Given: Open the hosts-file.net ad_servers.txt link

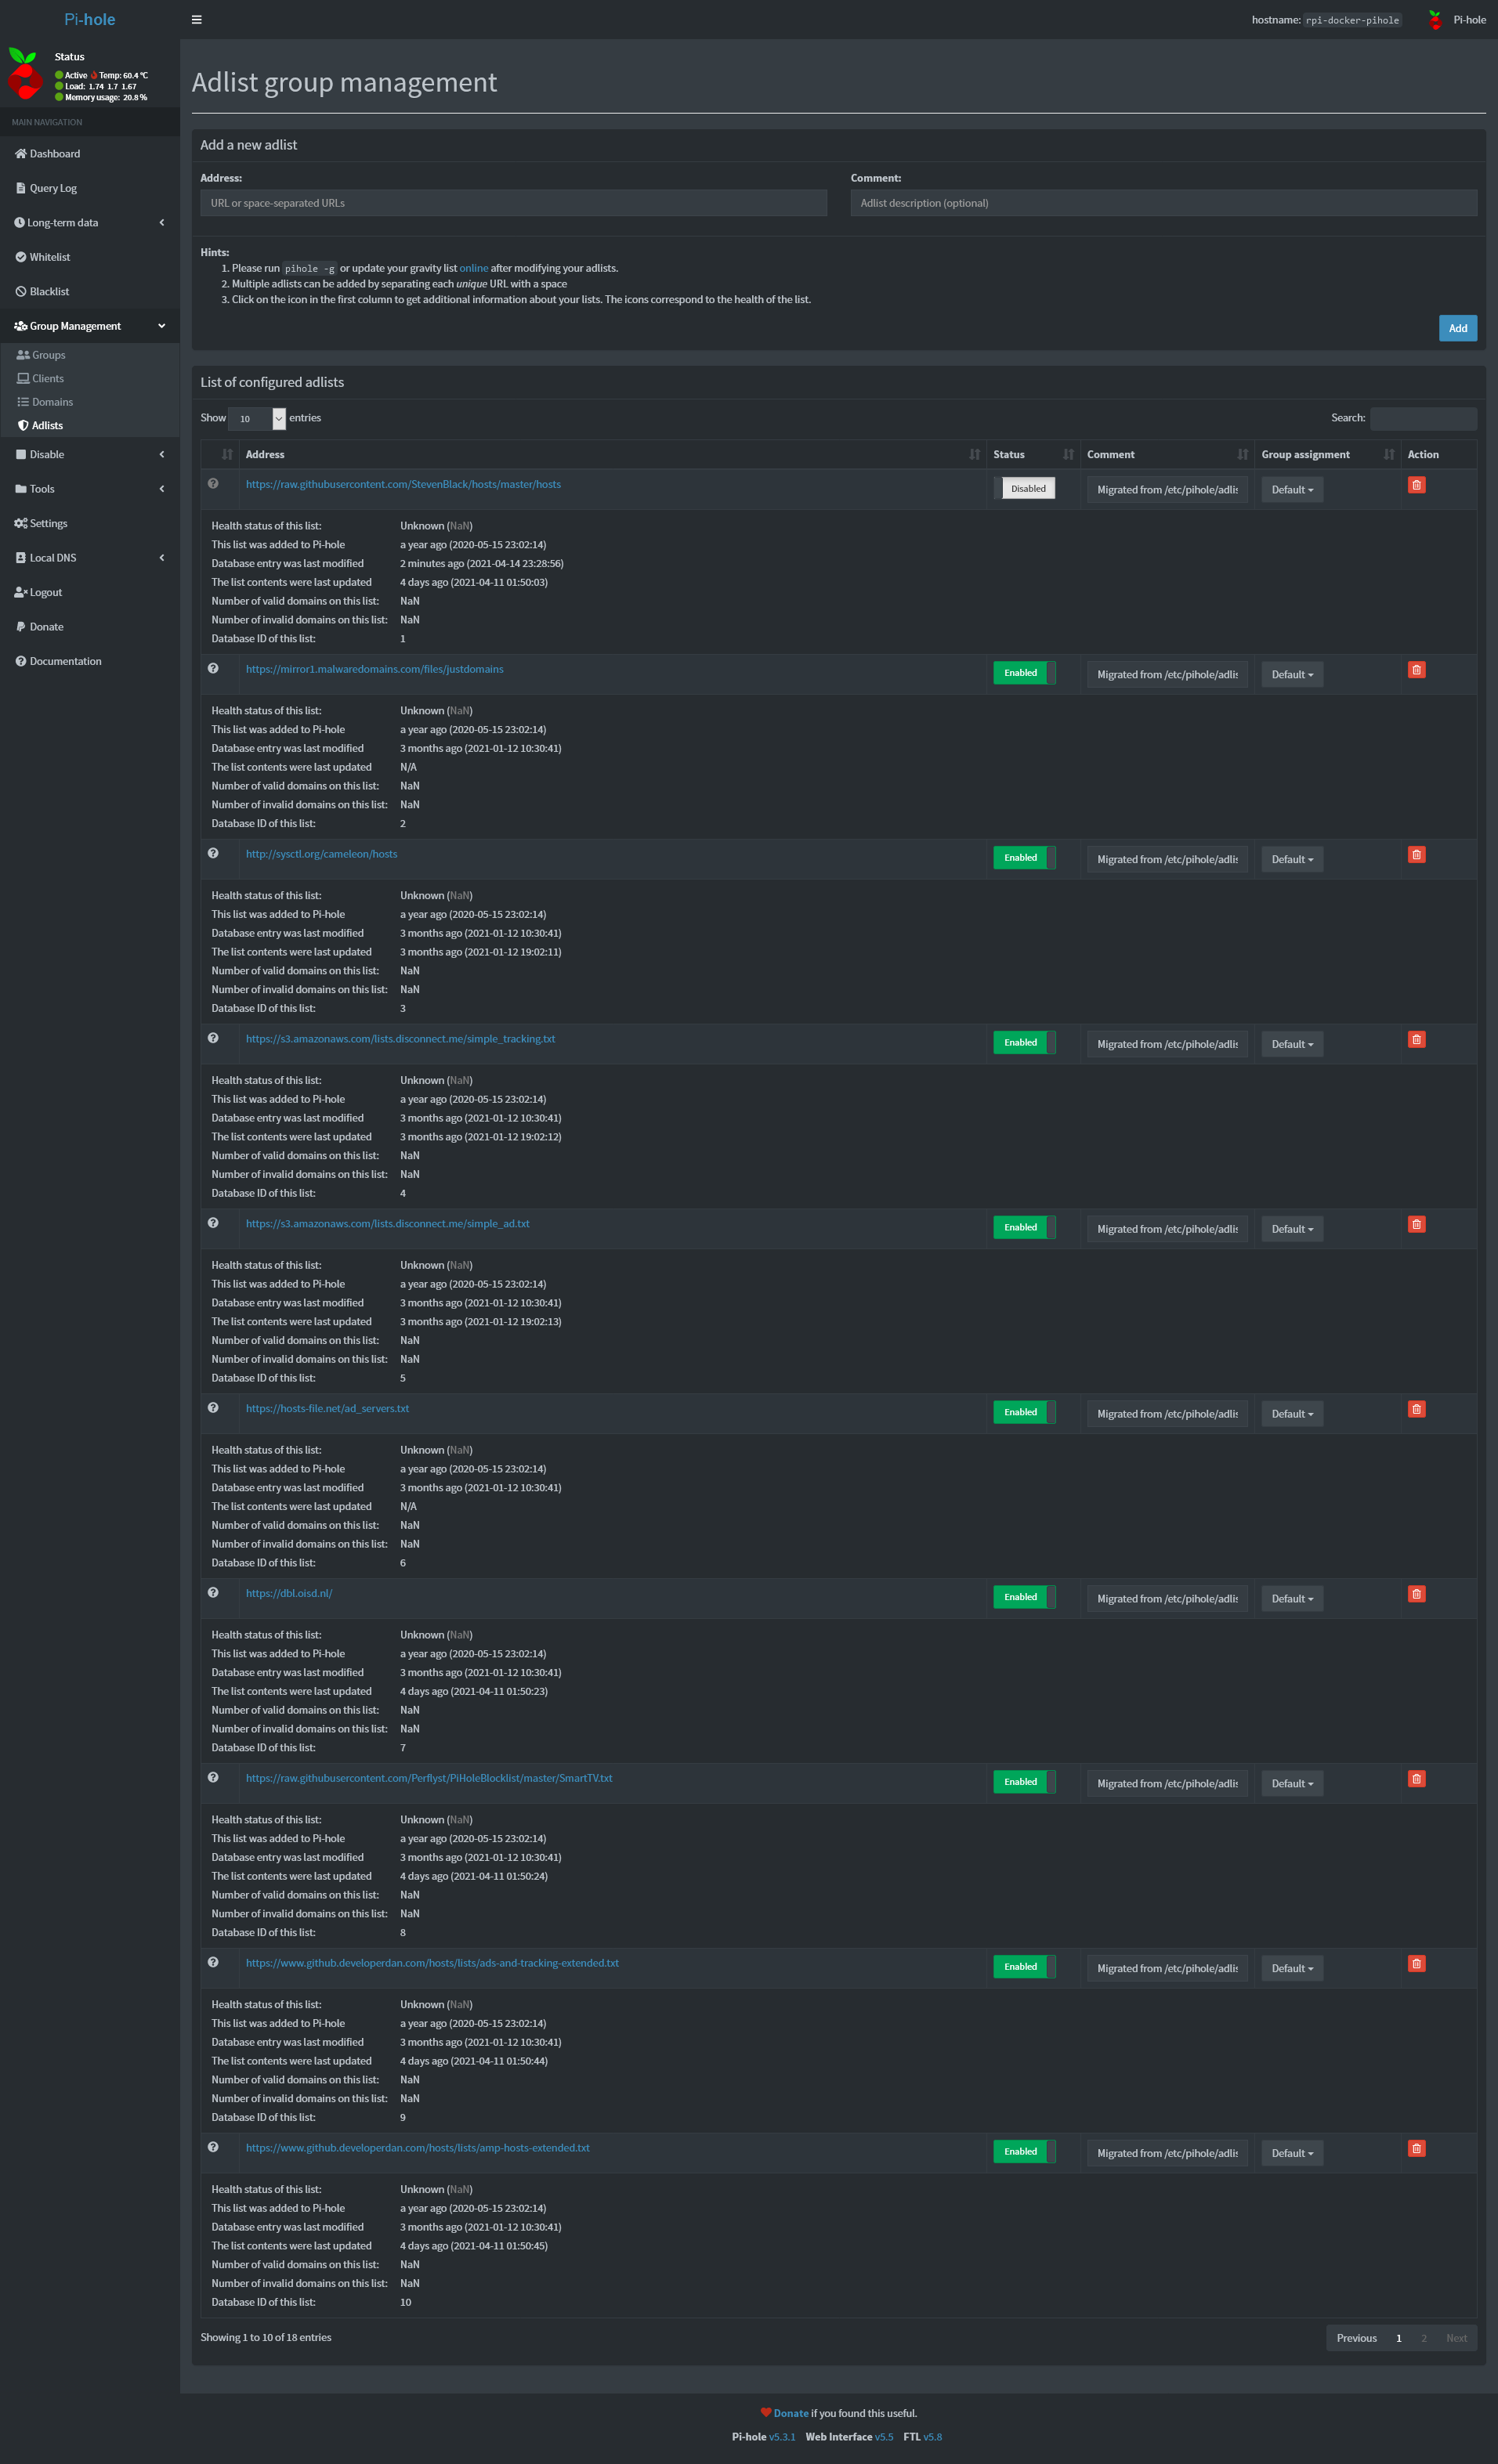Looking at the screenshot, I should click(327, 1408).
